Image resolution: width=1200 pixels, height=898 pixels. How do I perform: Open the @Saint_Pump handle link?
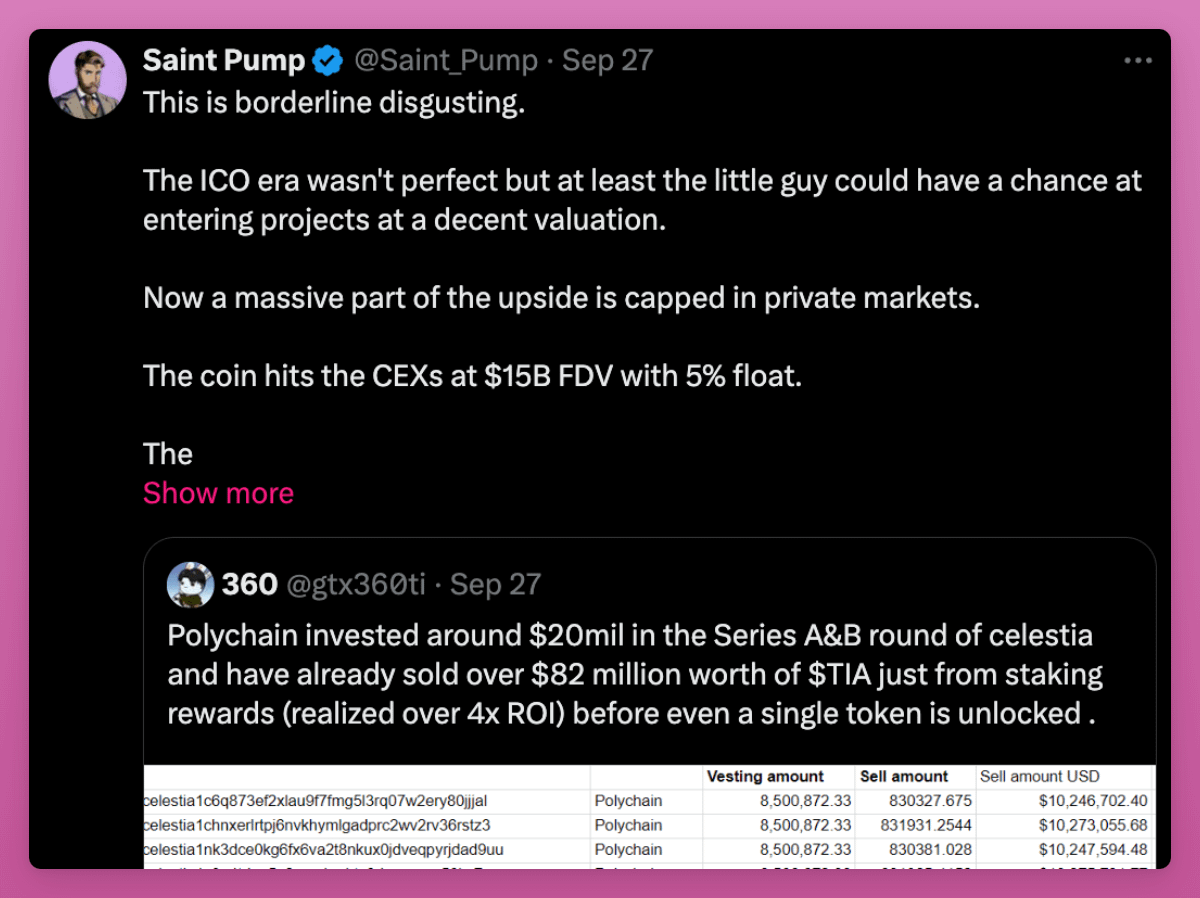point(446,61)
